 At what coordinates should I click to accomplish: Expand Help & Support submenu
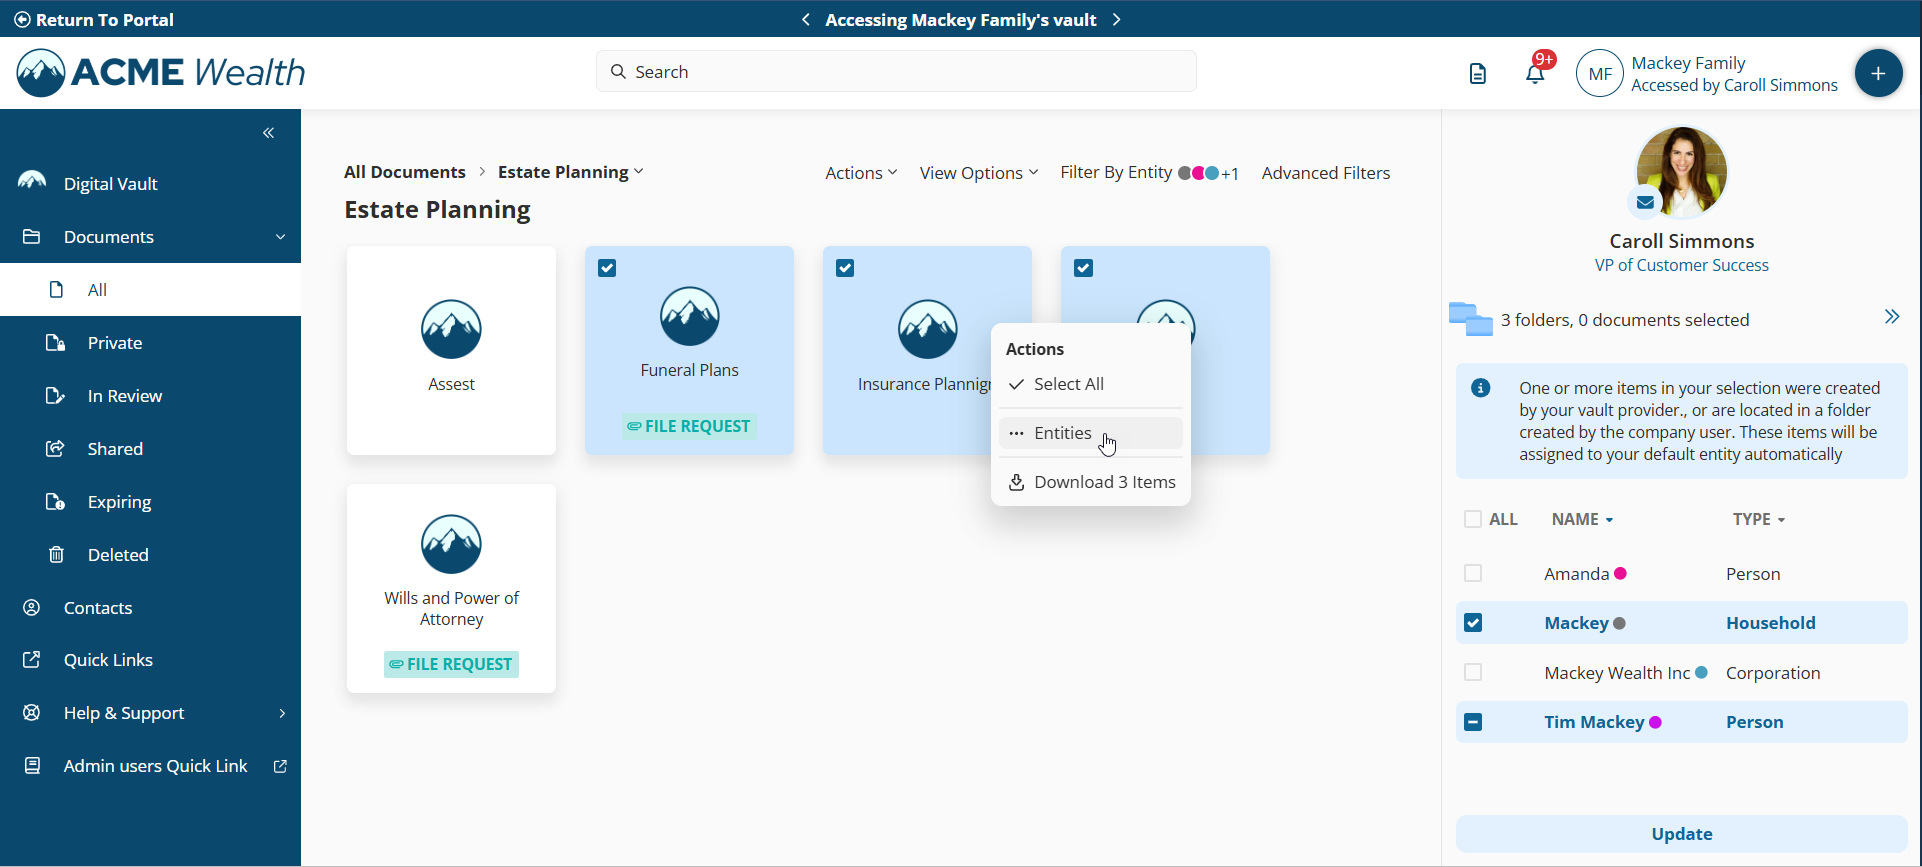[282, 713]
